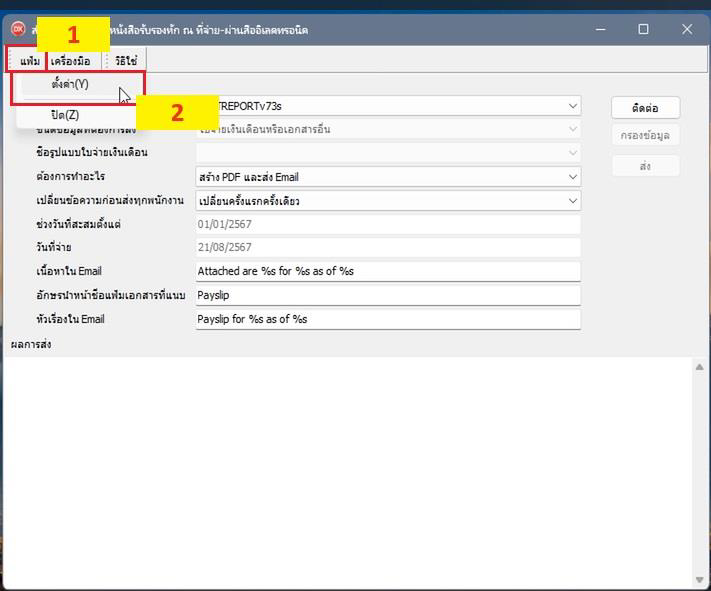This screenshot has width=711, height=591.
Task: Click the app icon in title bar
Action: click(17, 29)
